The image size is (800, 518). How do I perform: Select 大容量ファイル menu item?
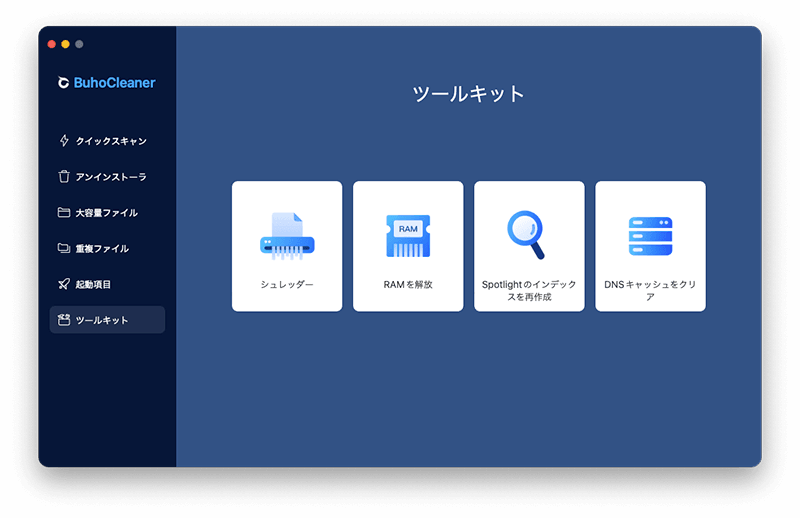[x=107, y=212]
